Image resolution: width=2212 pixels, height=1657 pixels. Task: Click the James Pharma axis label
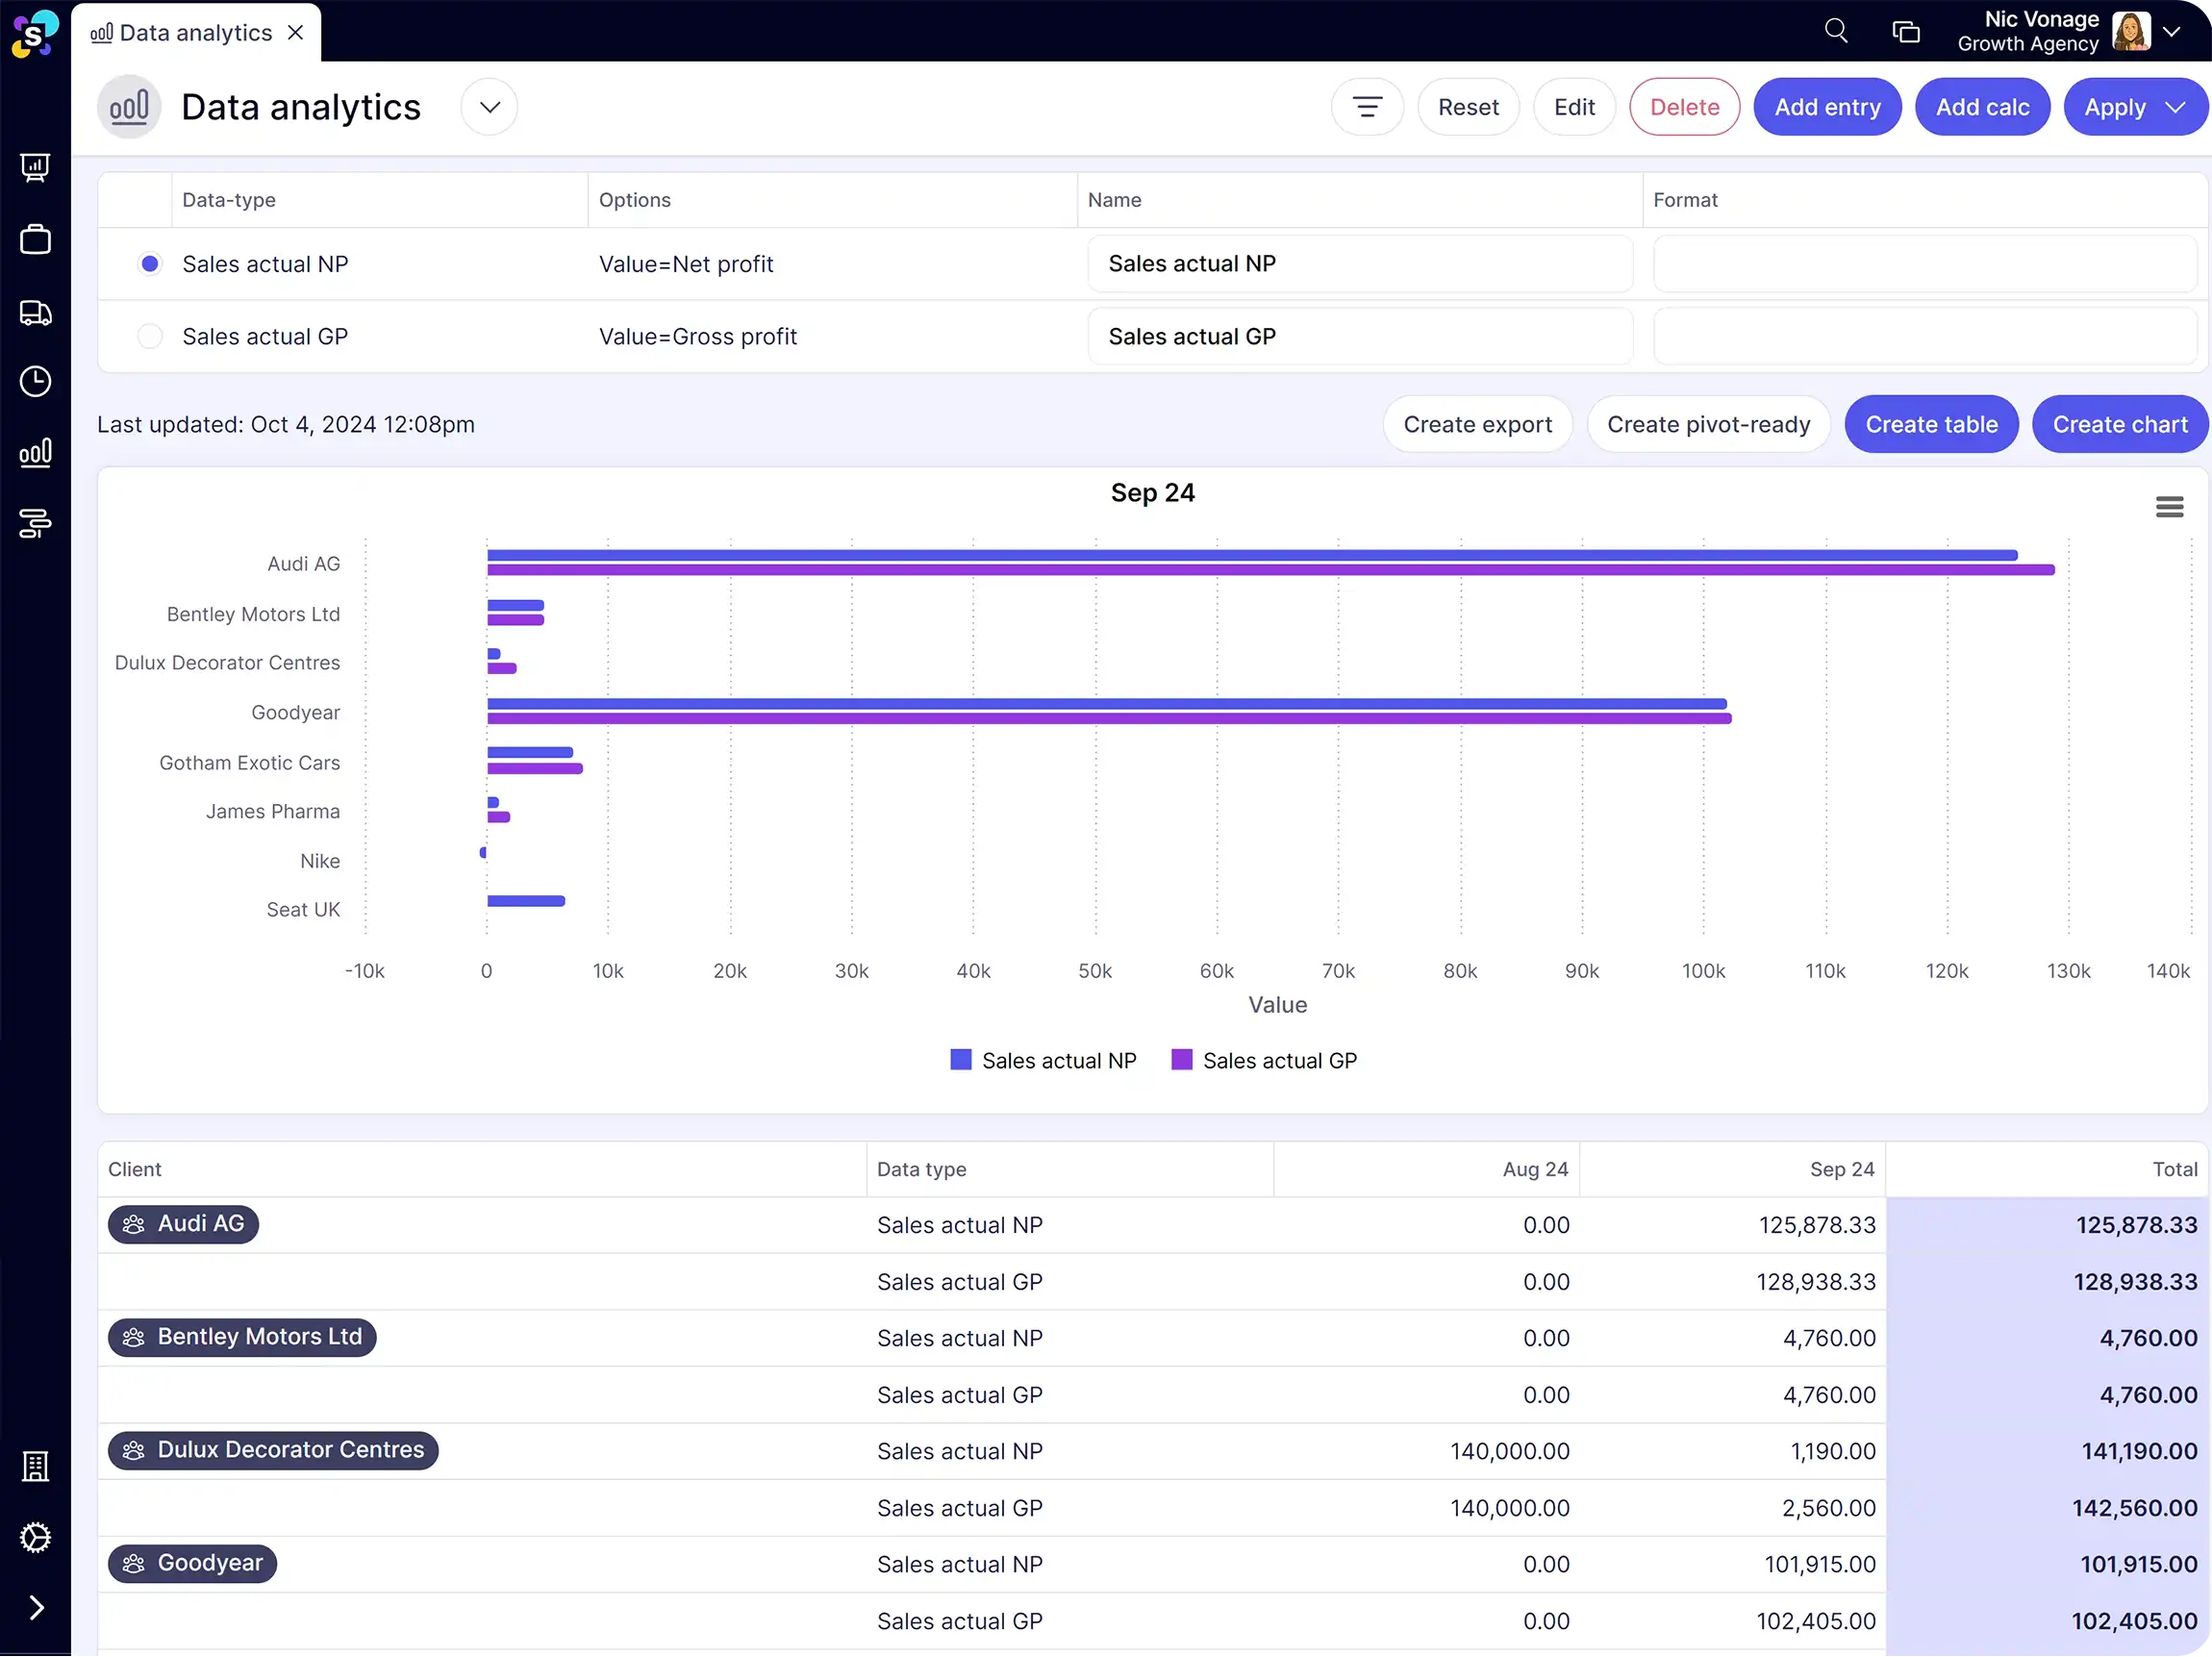point(273,812)
